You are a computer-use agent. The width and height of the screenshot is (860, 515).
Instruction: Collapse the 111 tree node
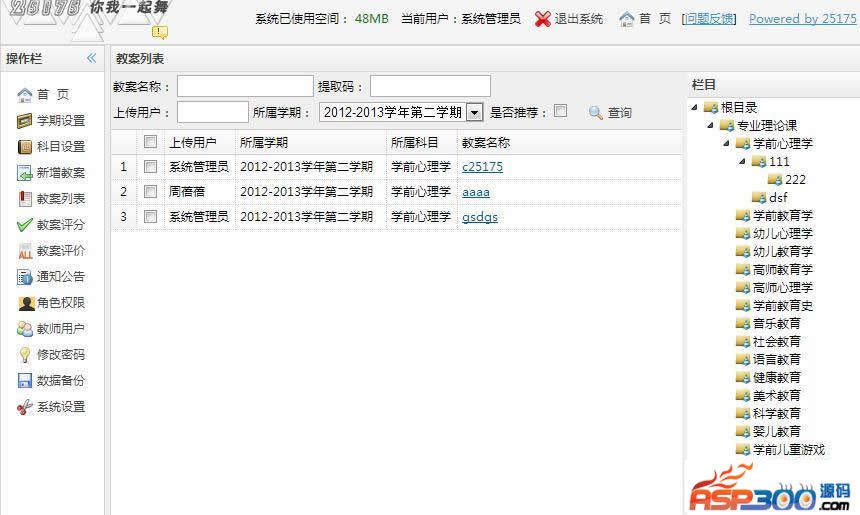[742, 162]
